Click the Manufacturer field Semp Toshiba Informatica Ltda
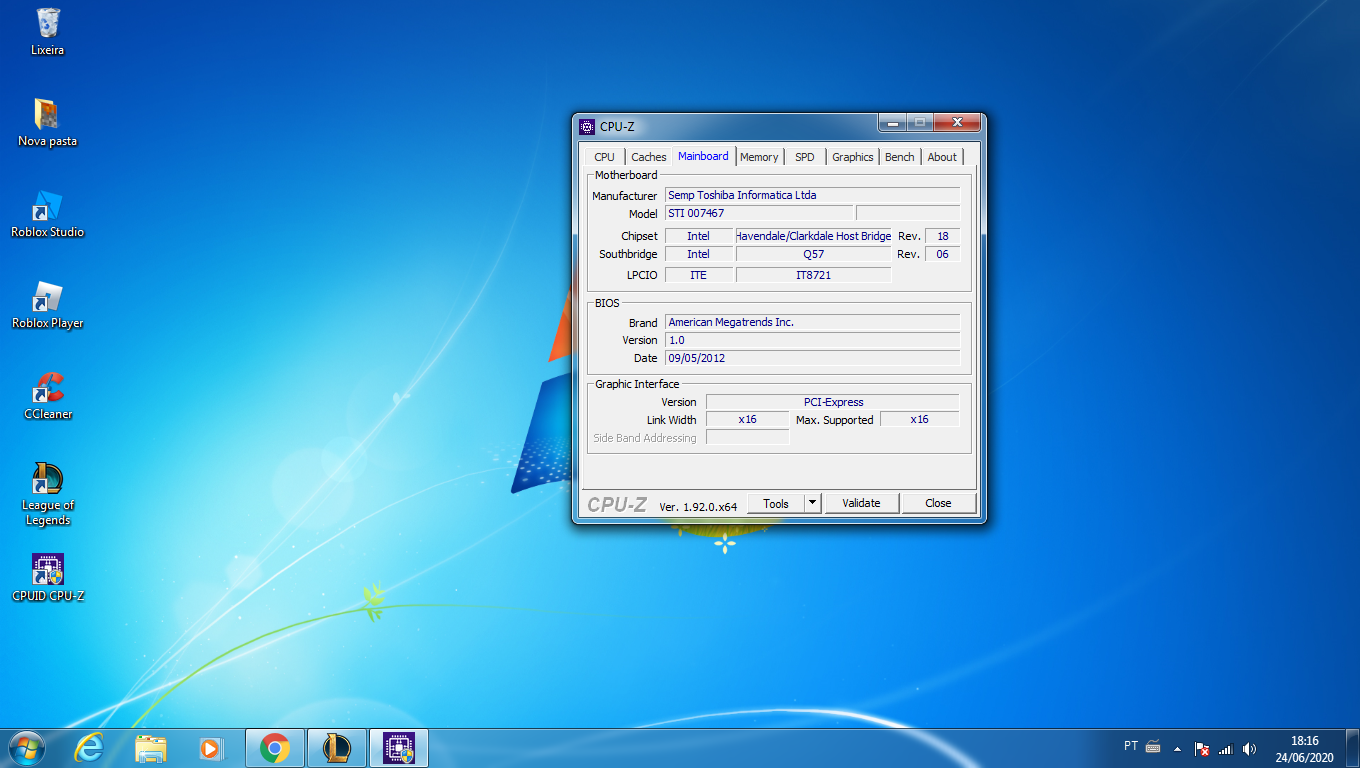The height and width of the screenshot is (768, 1360). (x=813, y=195)
